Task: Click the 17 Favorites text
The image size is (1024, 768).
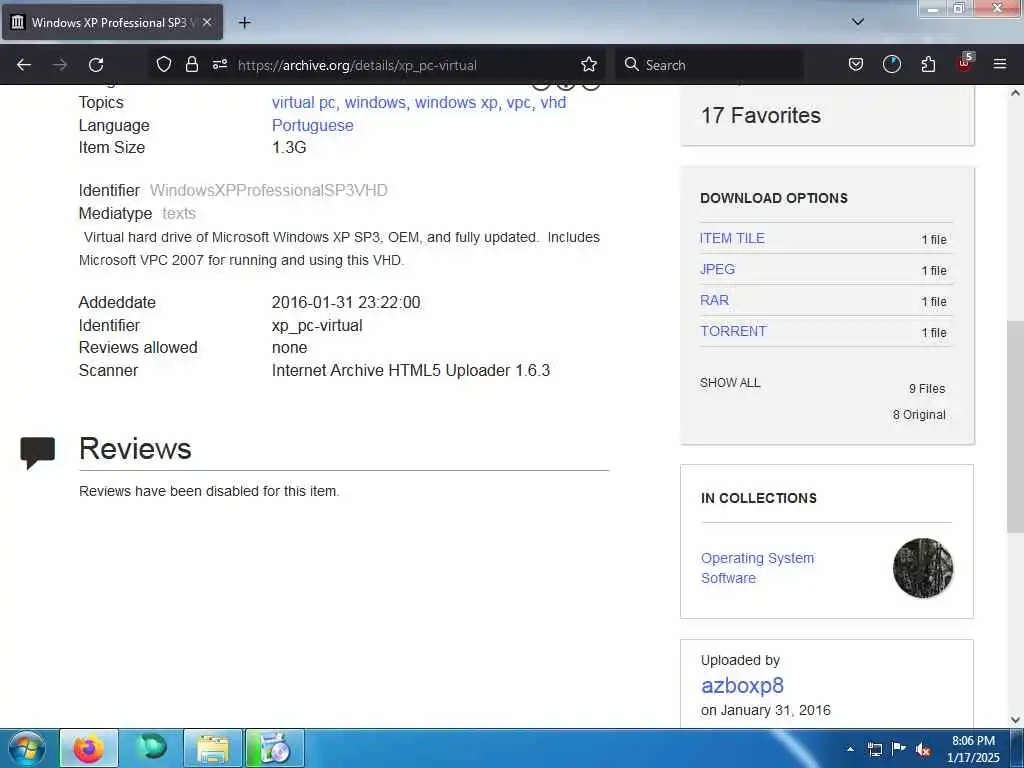Action: pos(761,116)
